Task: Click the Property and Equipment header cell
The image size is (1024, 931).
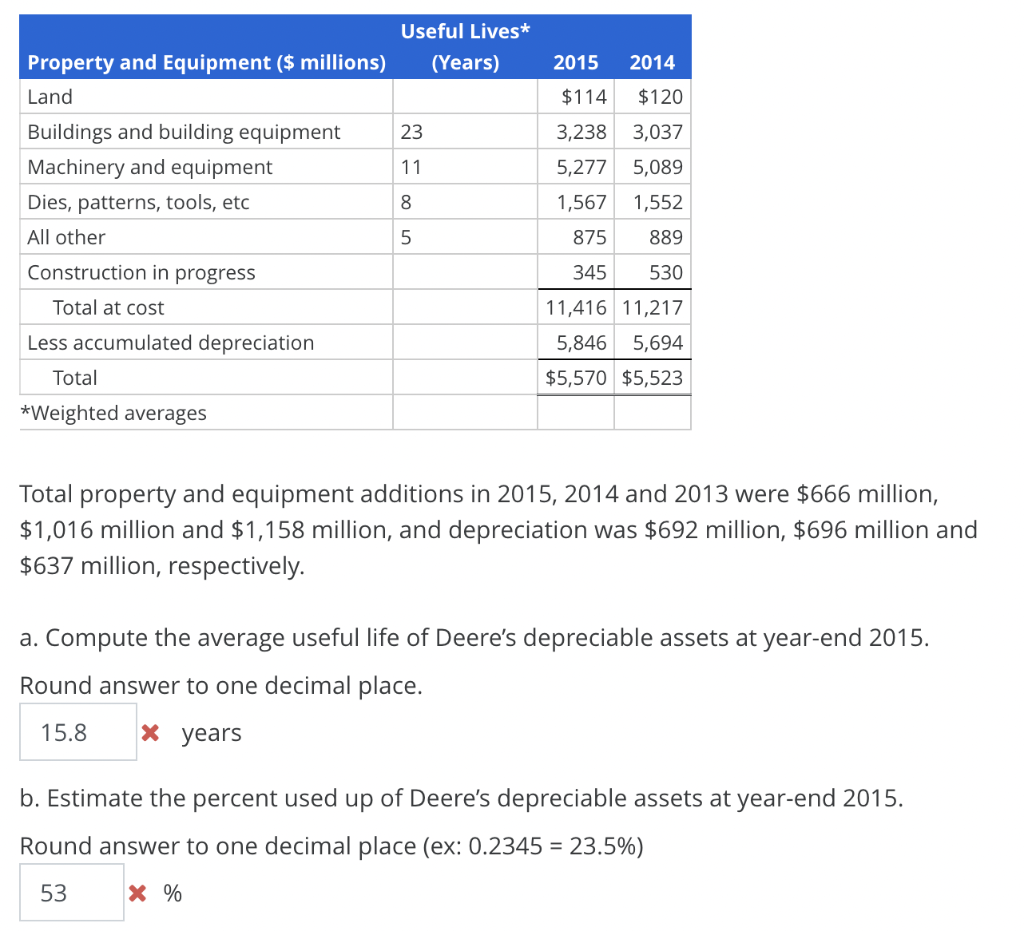Action: (207, 62)
